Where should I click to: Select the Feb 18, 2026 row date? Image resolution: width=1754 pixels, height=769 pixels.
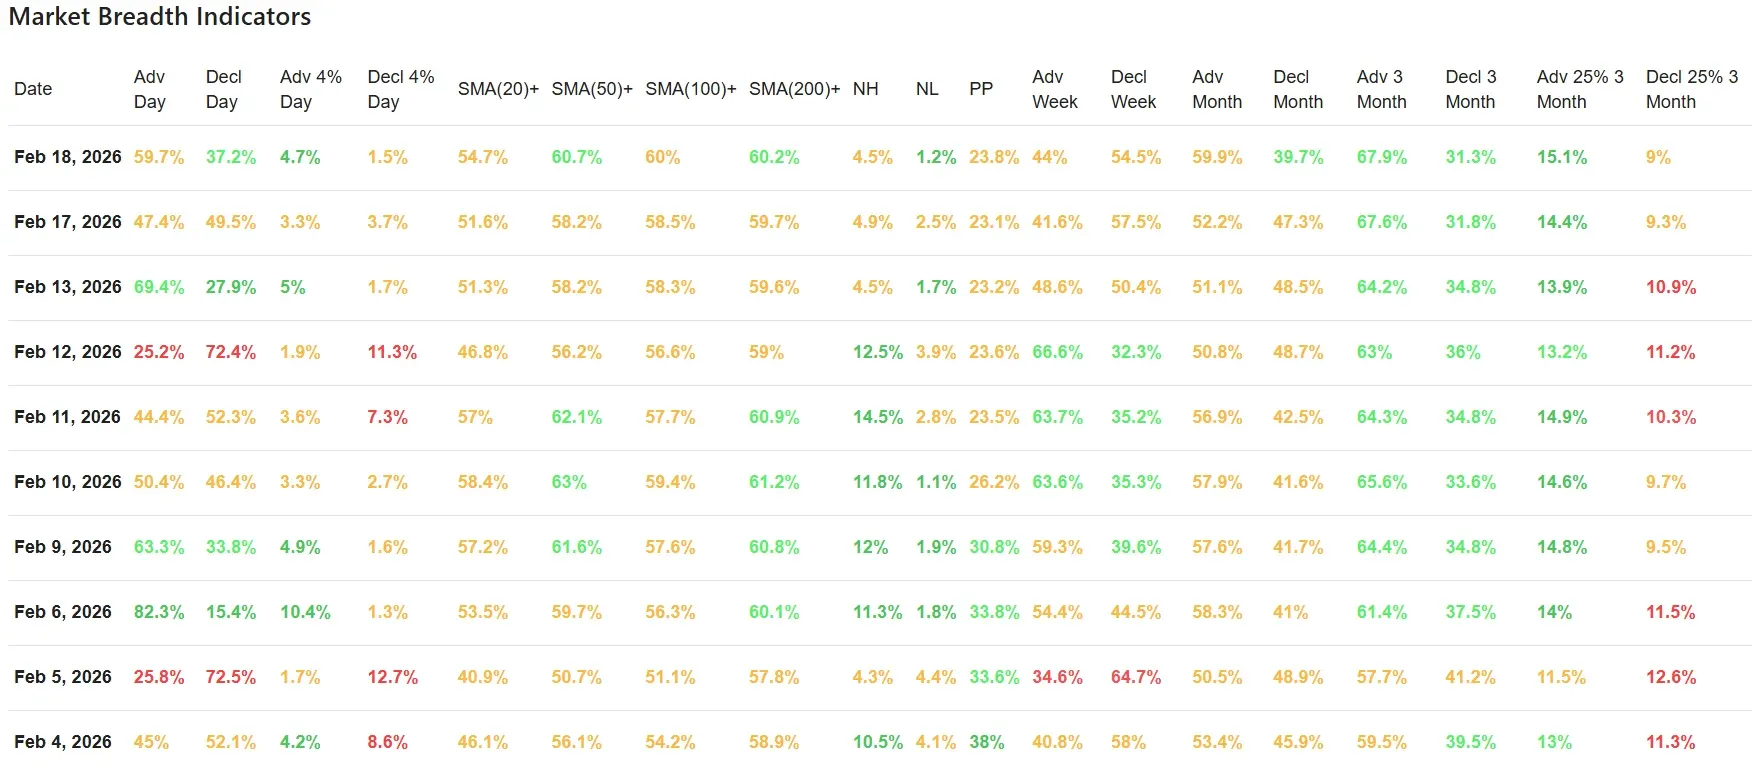click(x=67, y=157)
